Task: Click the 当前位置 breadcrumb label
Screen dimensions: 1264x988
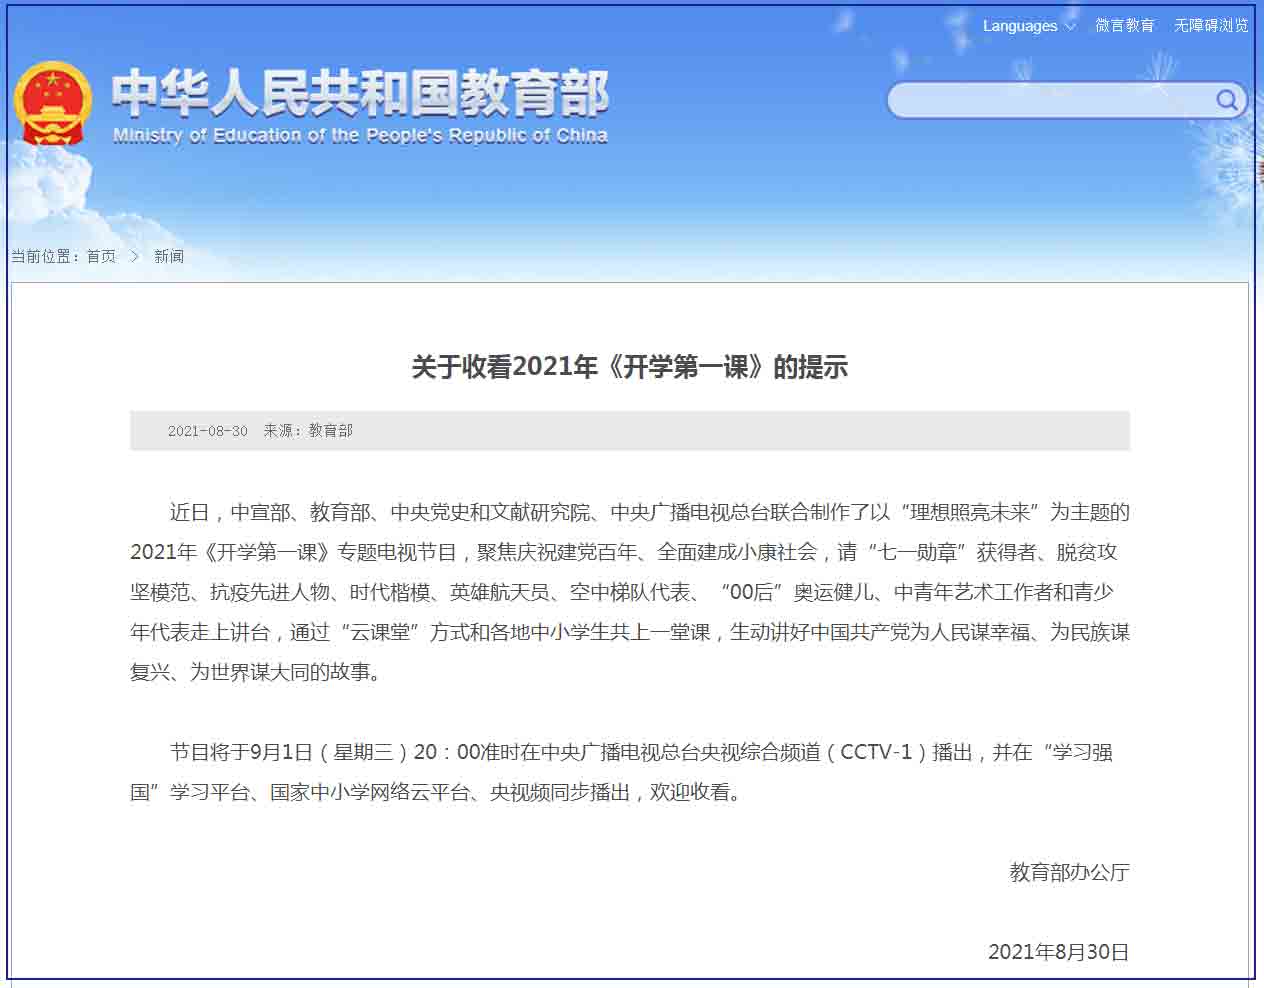Action: 46,257
